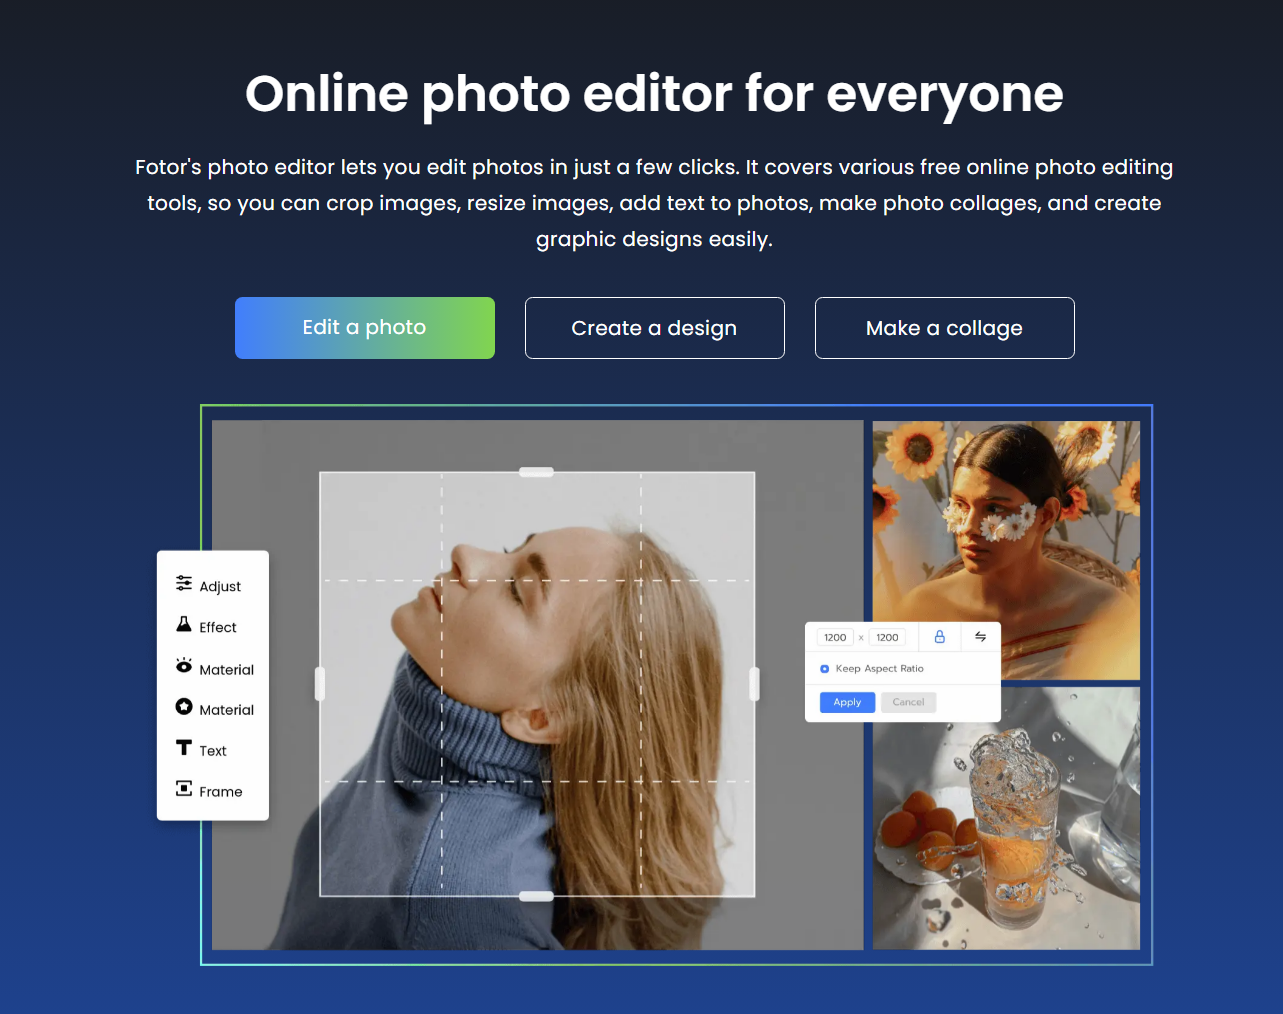Click the swap dimensions arrows icon
The width and height of the screenshot is (1283, 1014).
click(981, 637)
